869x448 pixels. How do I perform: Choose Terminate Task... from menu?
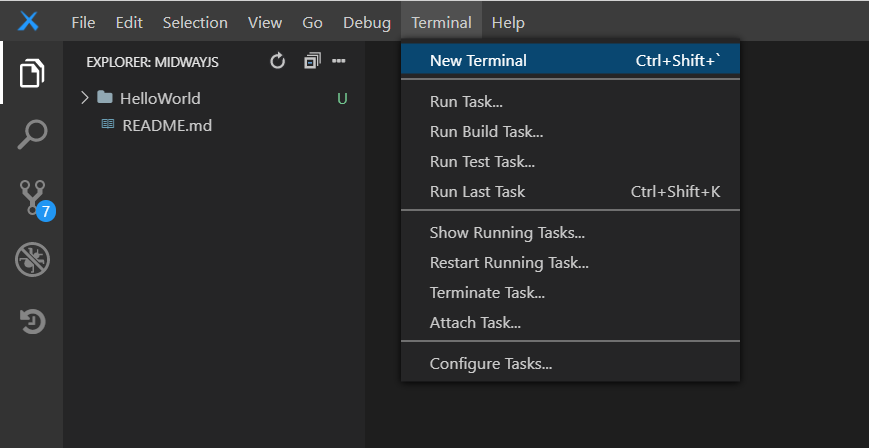487,293
